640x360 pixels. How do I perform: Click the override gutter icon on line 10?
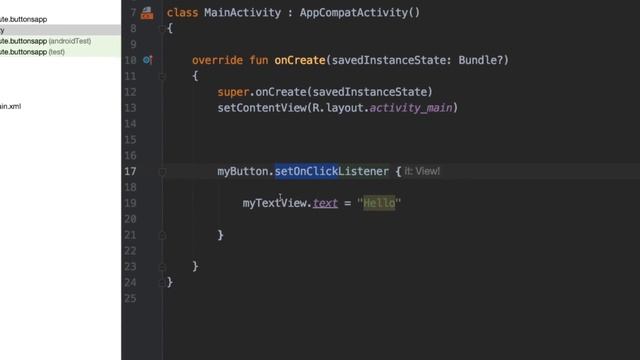pos(148,60)
